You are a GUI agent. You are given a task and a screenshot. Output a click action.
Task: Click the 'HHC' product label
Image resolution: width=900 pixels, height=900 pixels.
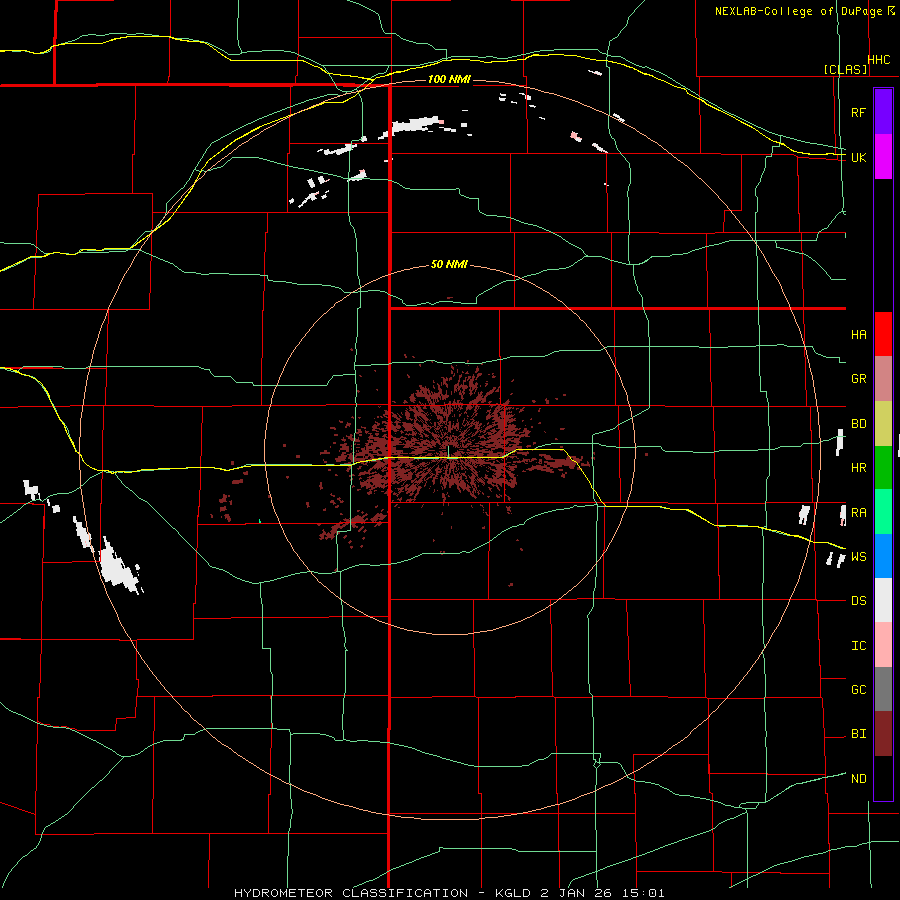[879, 60]
